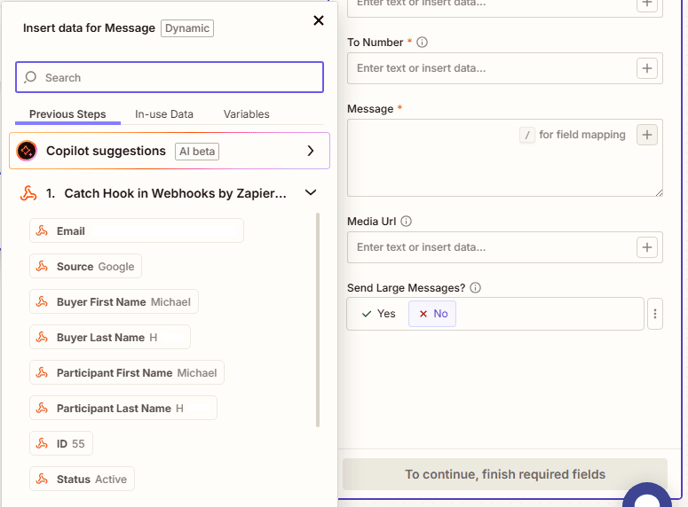Screen dimensions: 688x507
Task: Select No for Send Large Messages
Action: (x=433, y=313)
